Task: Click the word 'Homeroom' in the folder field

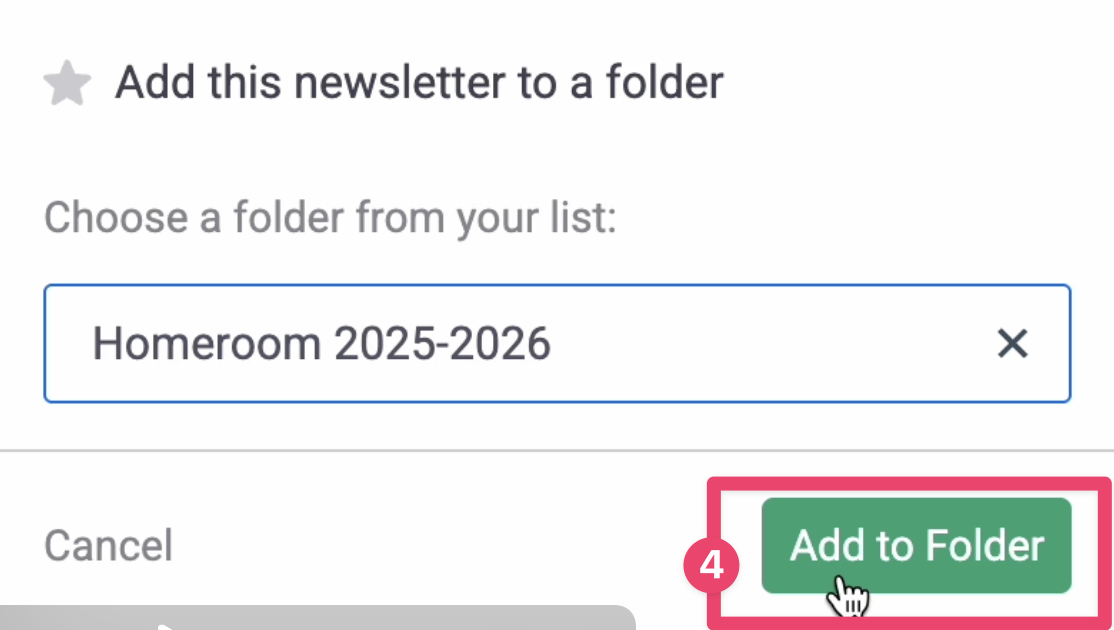Action: 207,344
